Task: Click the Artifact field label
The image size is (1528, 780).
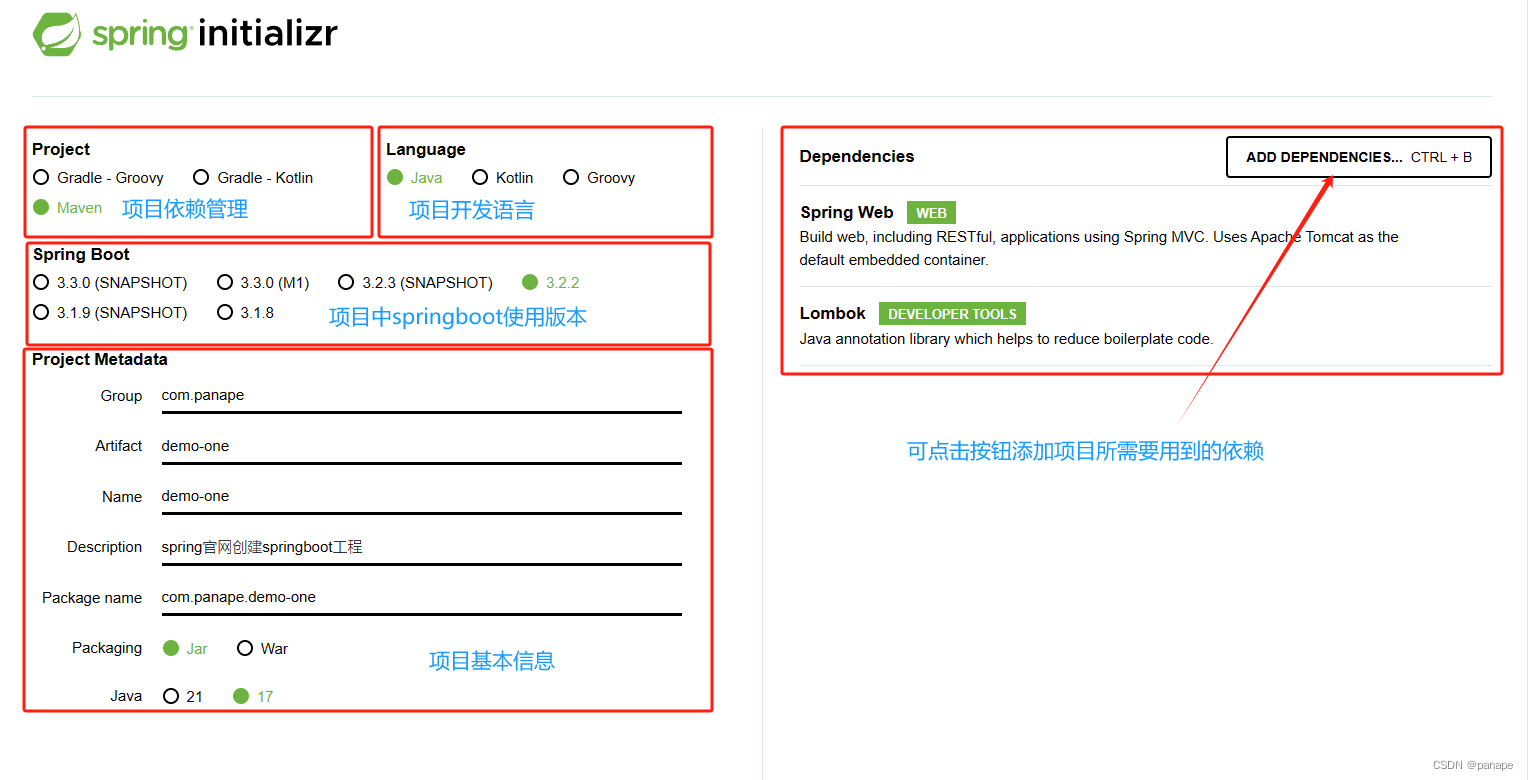Action: [119, 446]
